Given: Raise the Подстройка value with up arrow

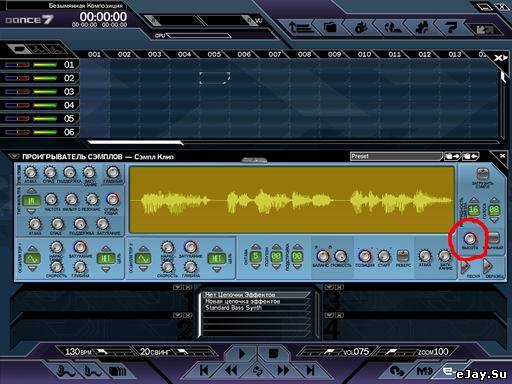Looking at the screenshot, I should 297,247.
